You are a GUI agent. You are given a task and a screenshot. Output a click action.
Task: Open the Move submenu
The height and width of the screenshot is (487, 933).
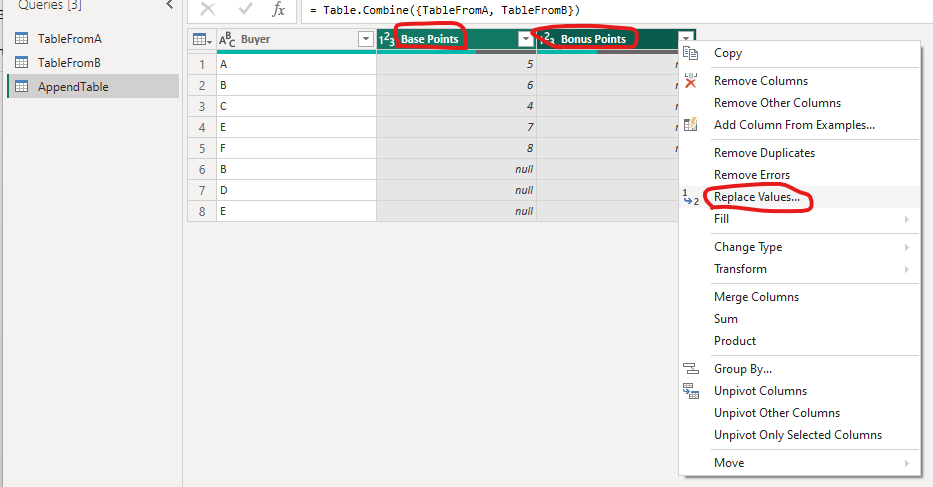click(729, 463)
